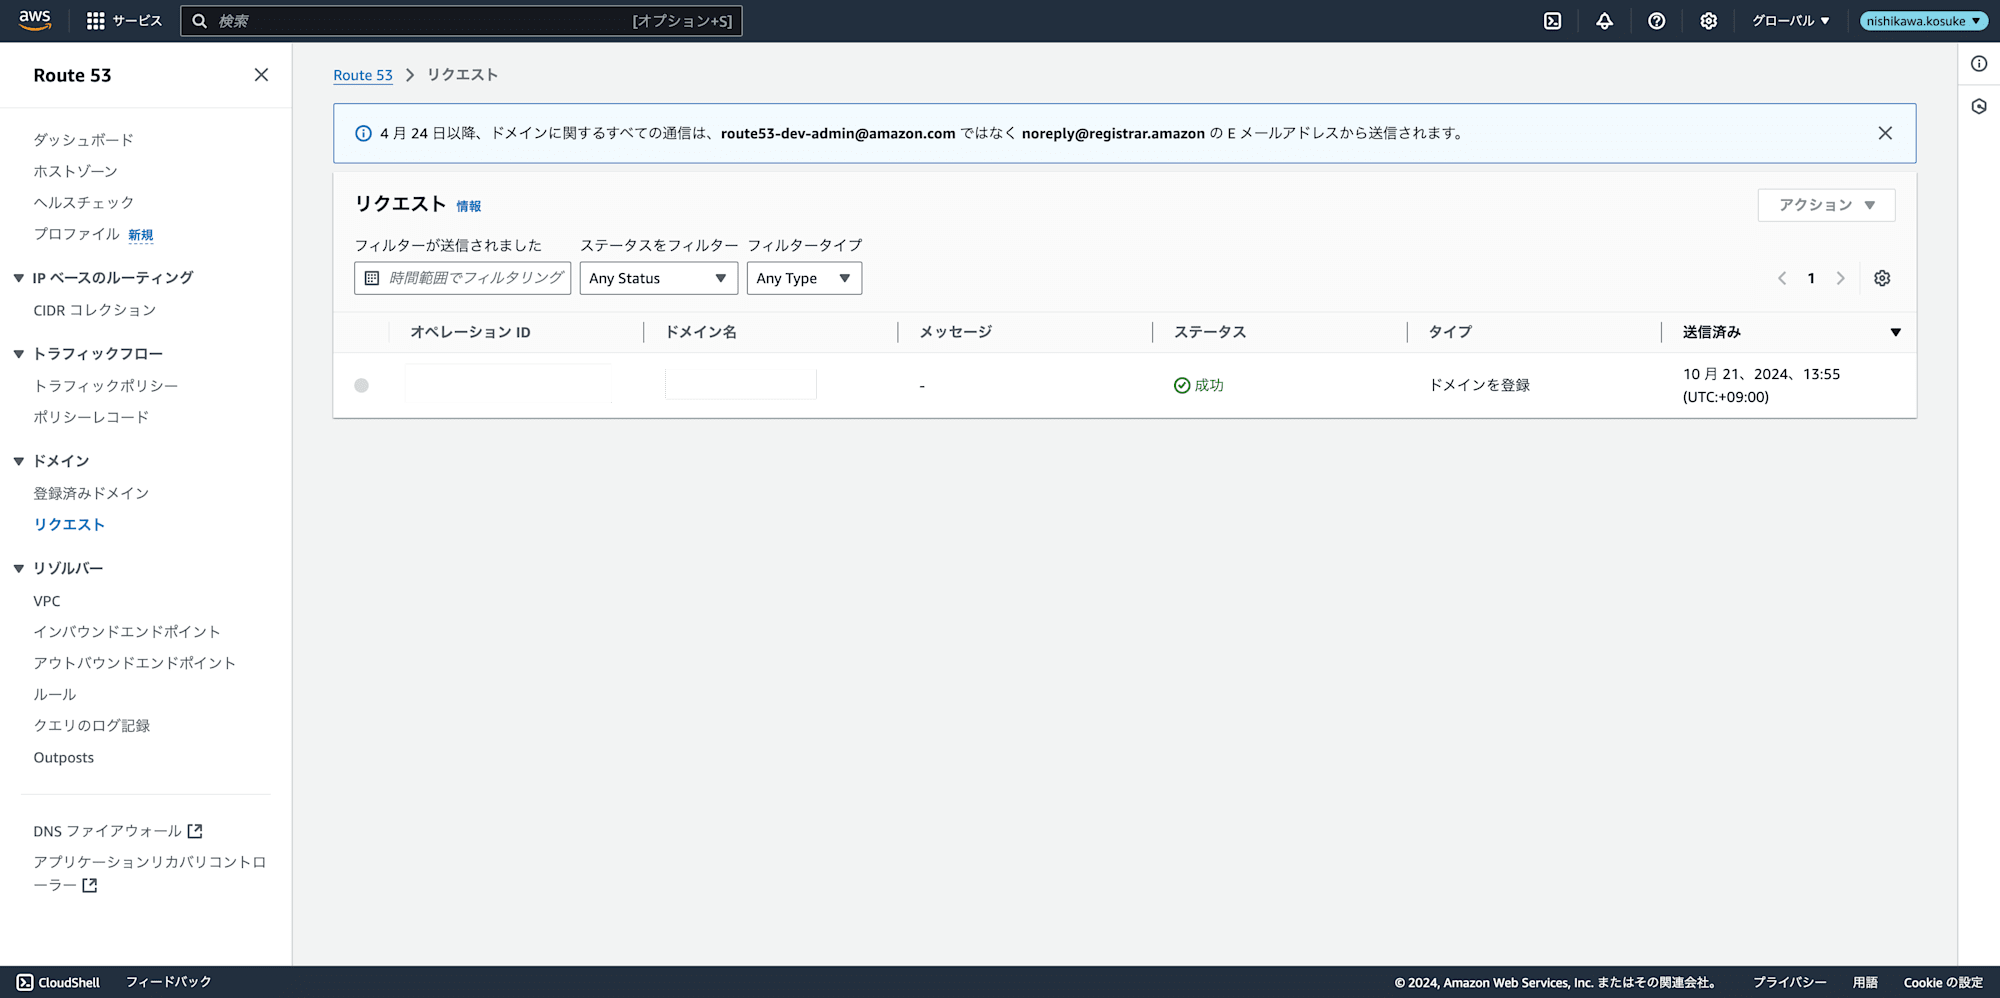The image size is (2000, 998).
Task: Open プライバシー link in footer
Action: pos(1789,982)
